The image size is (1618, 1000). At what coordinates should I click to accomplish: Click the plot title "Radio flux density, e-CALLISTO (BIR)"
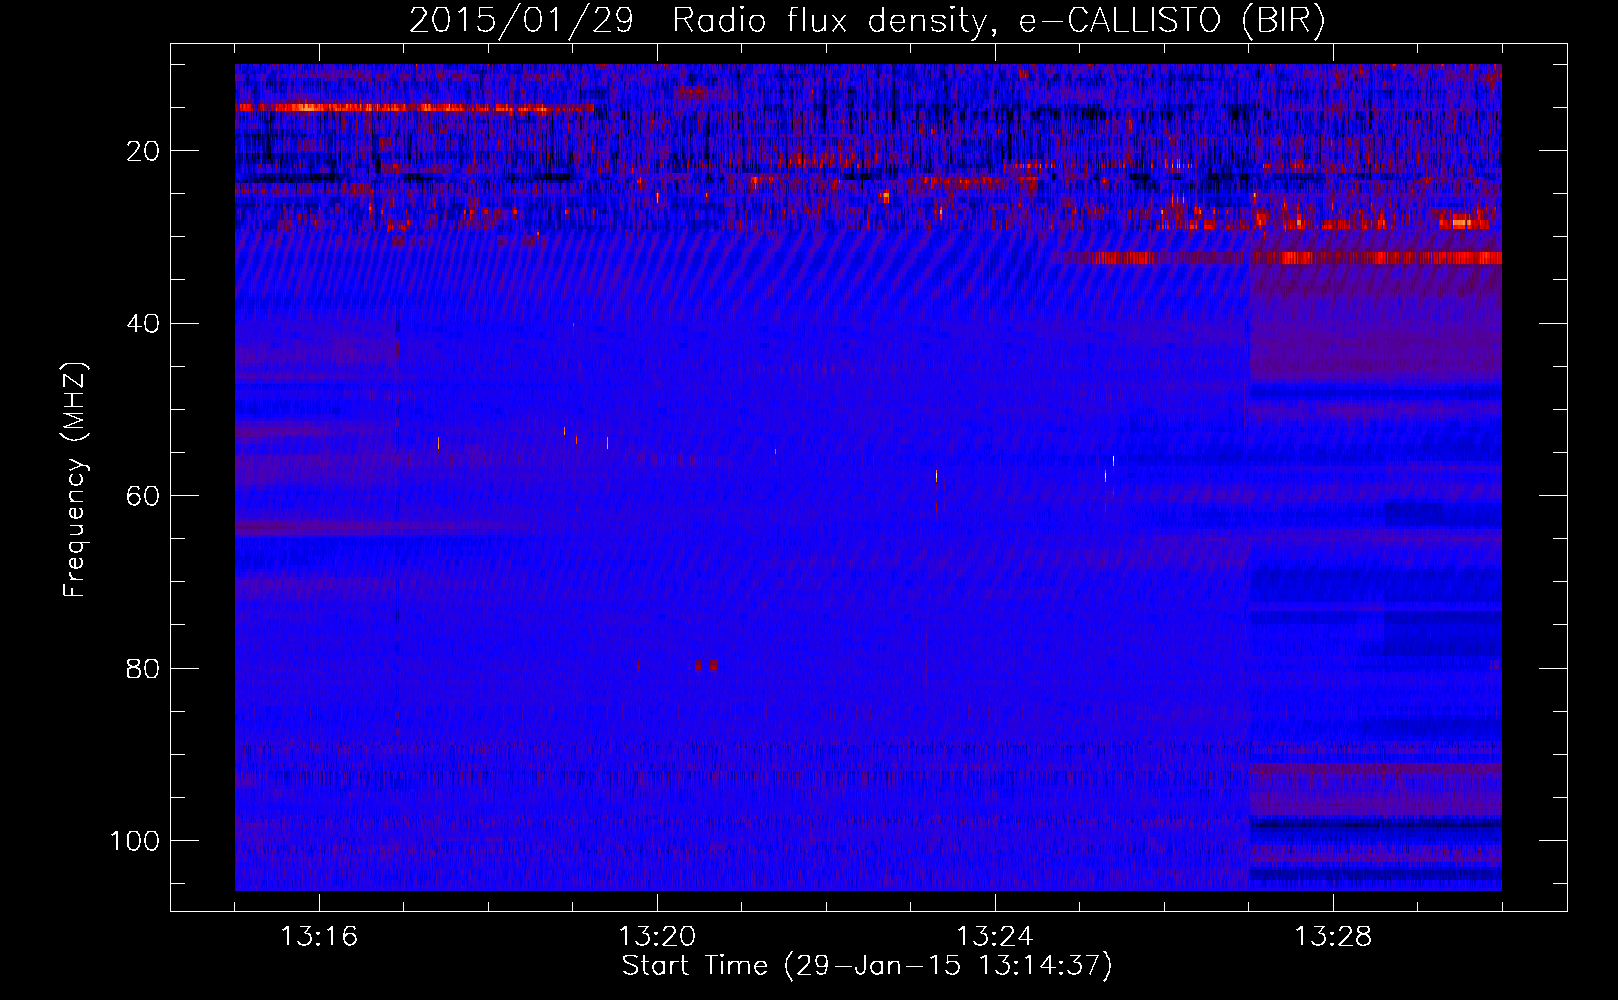point(999,21)
